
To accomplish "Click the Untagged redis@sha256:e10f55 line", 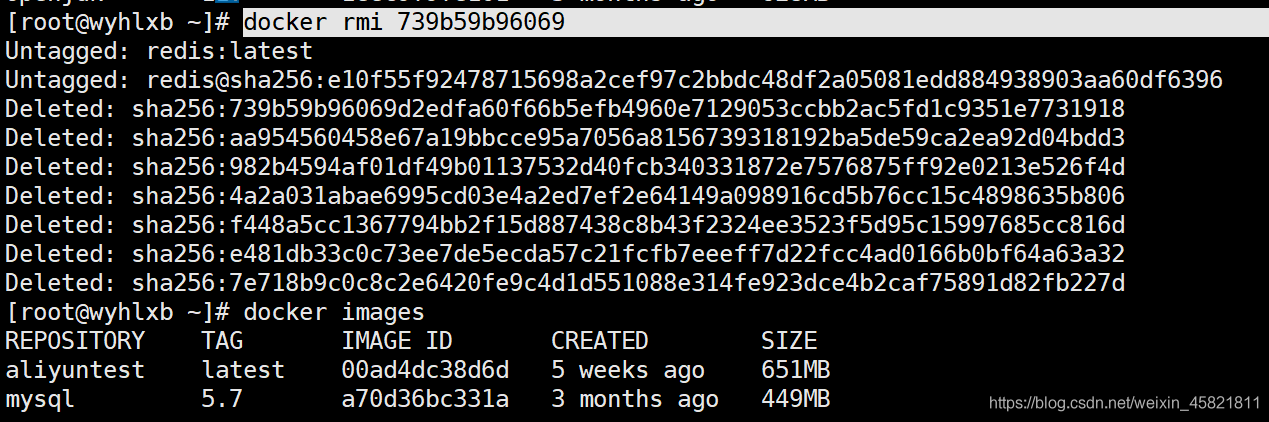I will [614, 80].
